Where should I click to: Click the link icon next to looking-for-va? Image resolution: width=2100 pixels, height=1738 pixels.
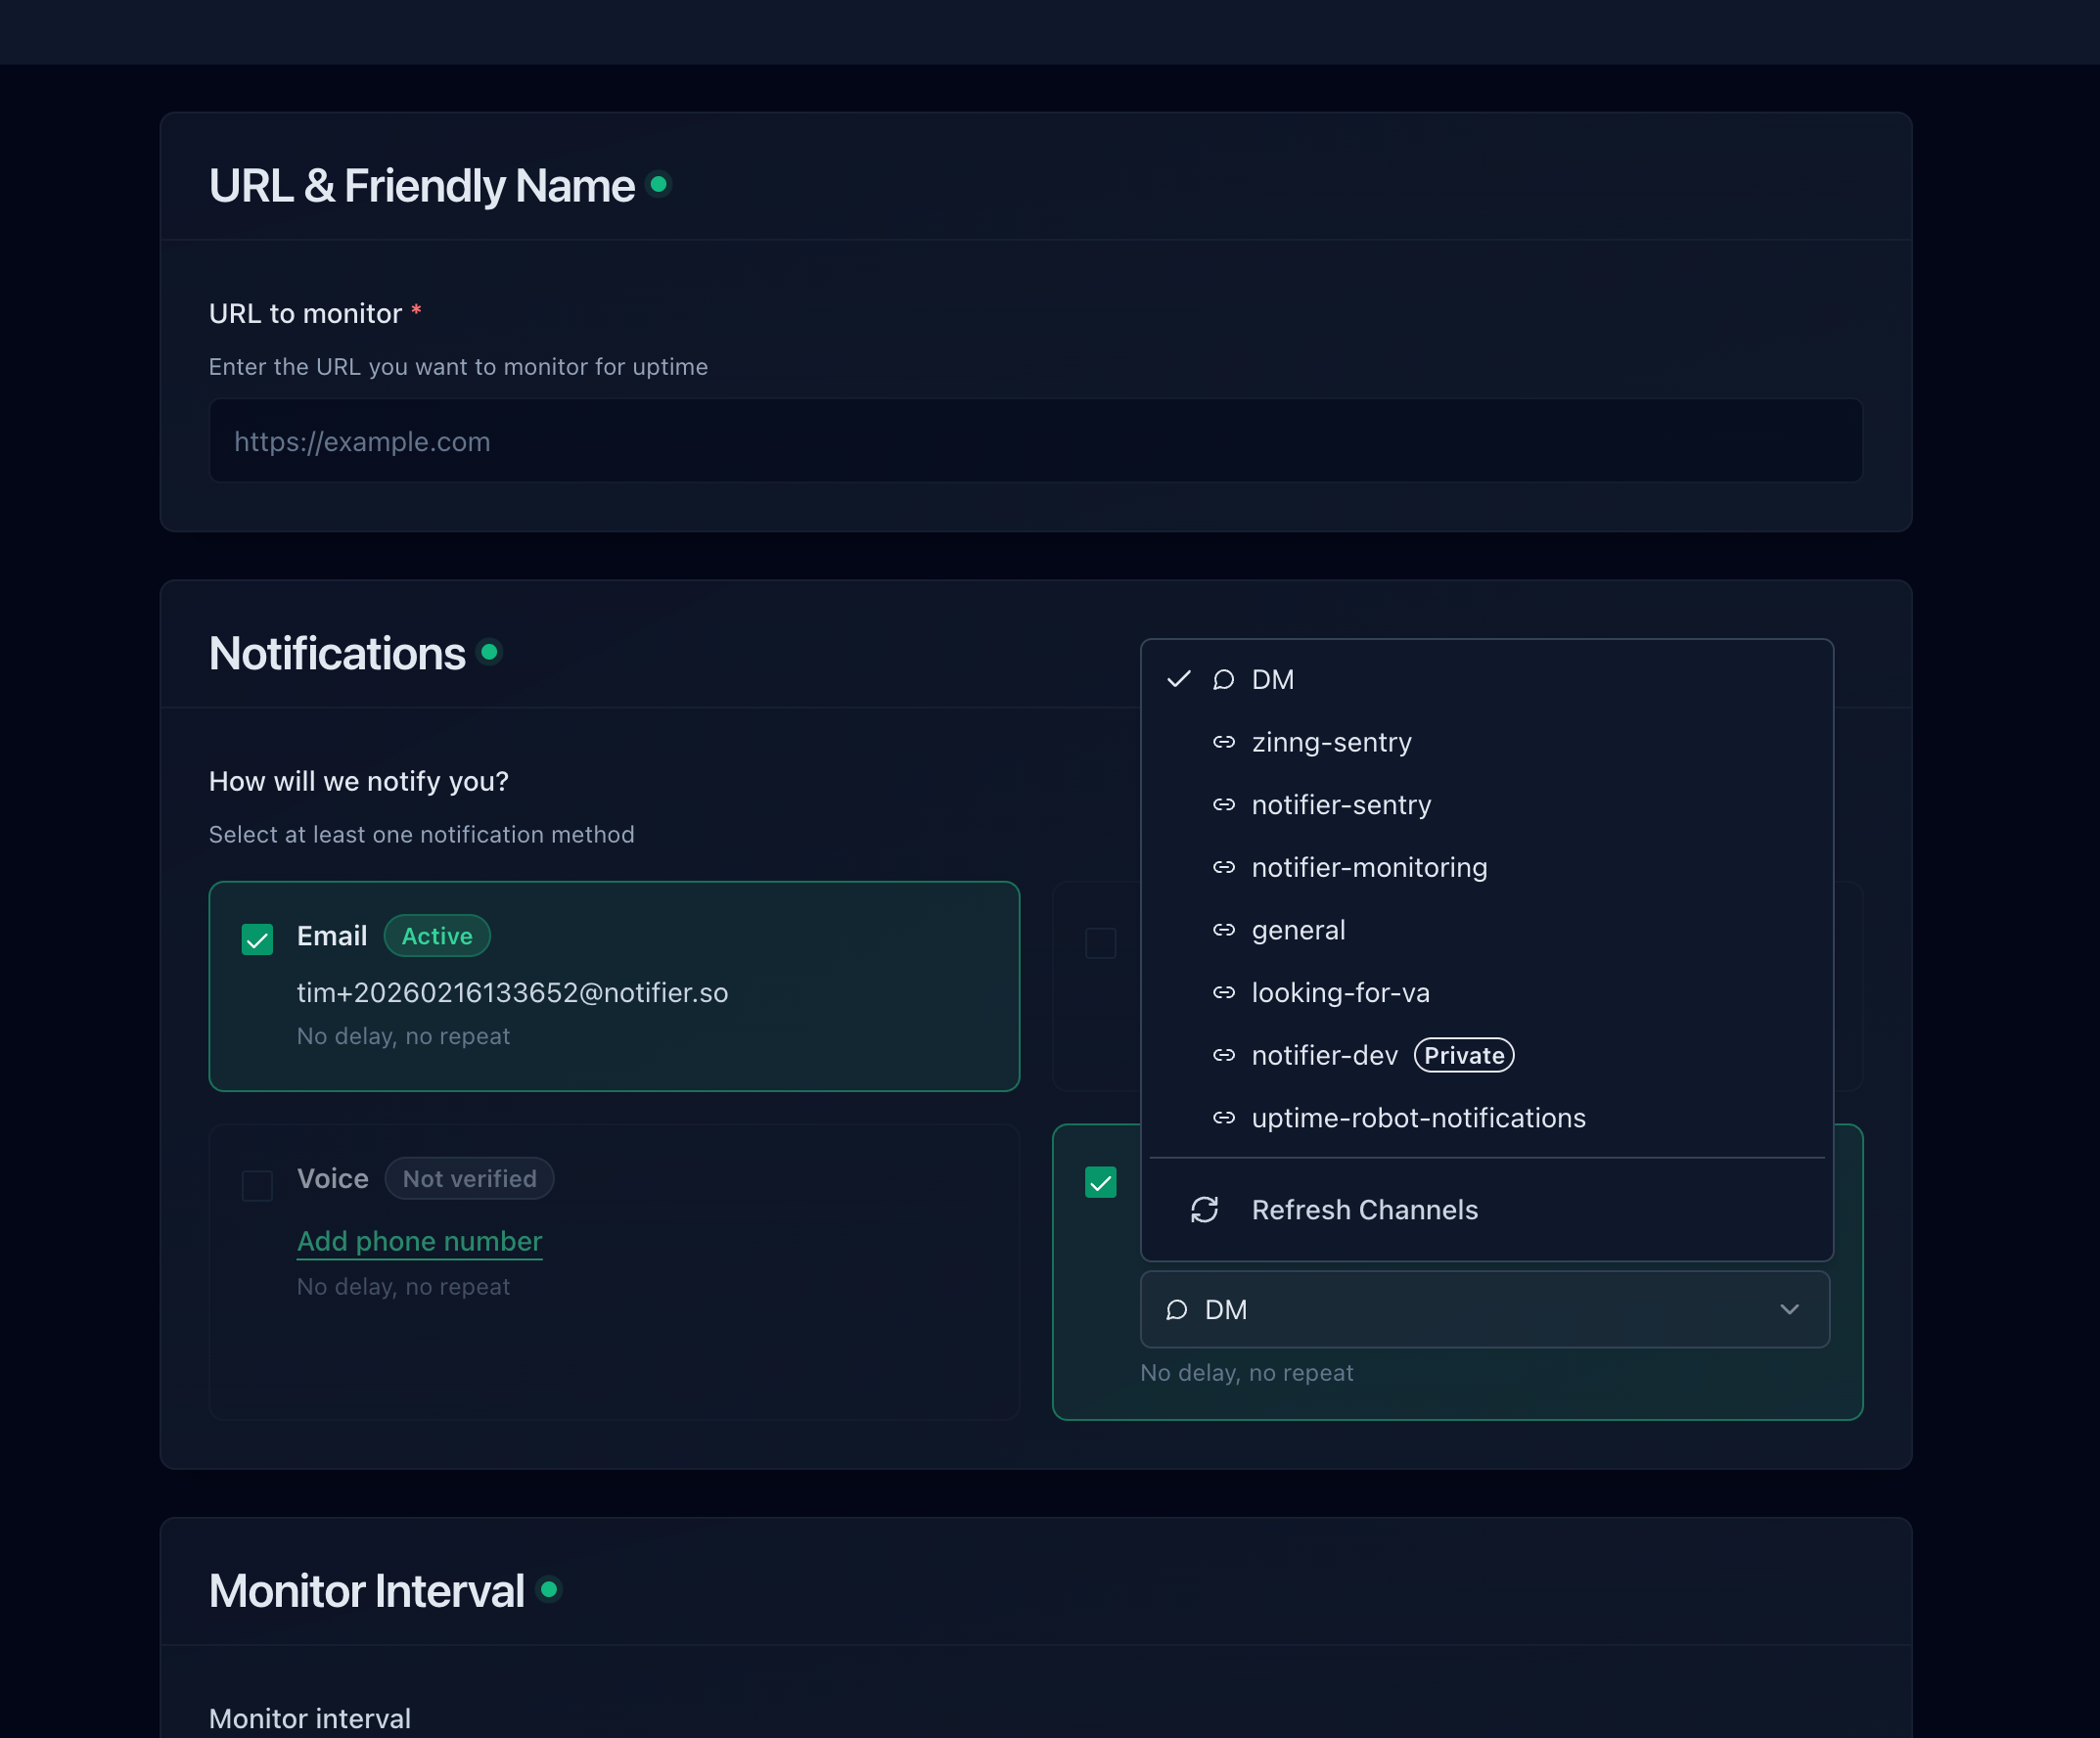click(1223, 992)
